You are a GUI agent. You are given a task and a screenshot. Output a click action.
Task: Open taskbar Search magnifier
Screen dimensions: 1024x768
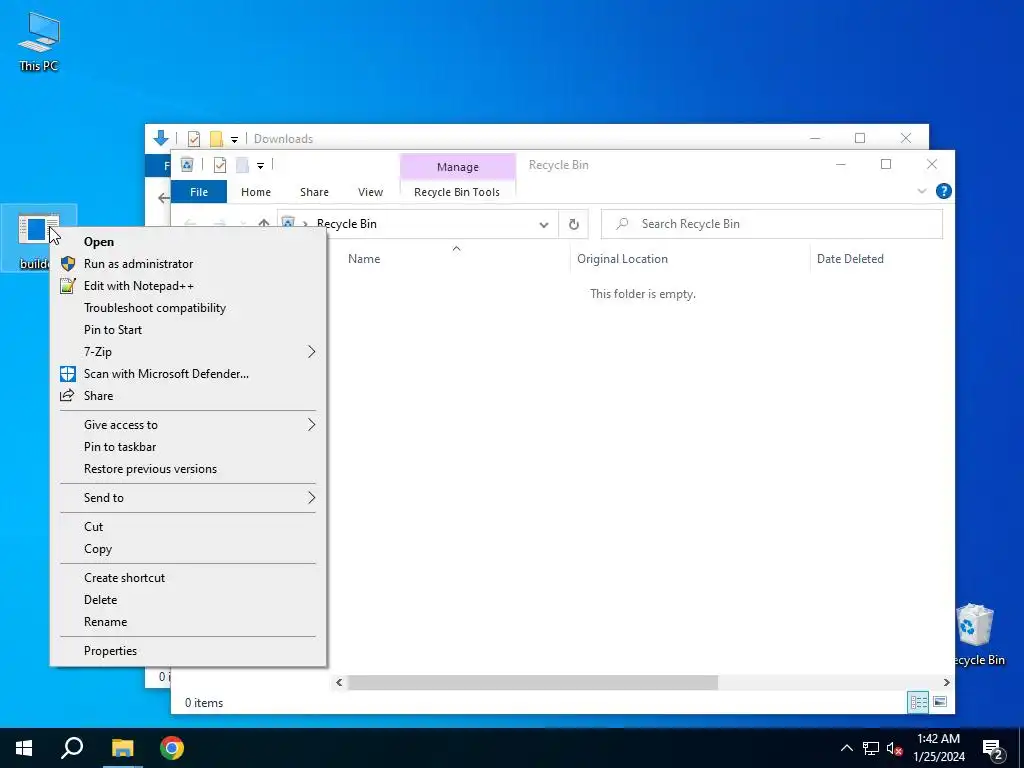coord(72,748)
